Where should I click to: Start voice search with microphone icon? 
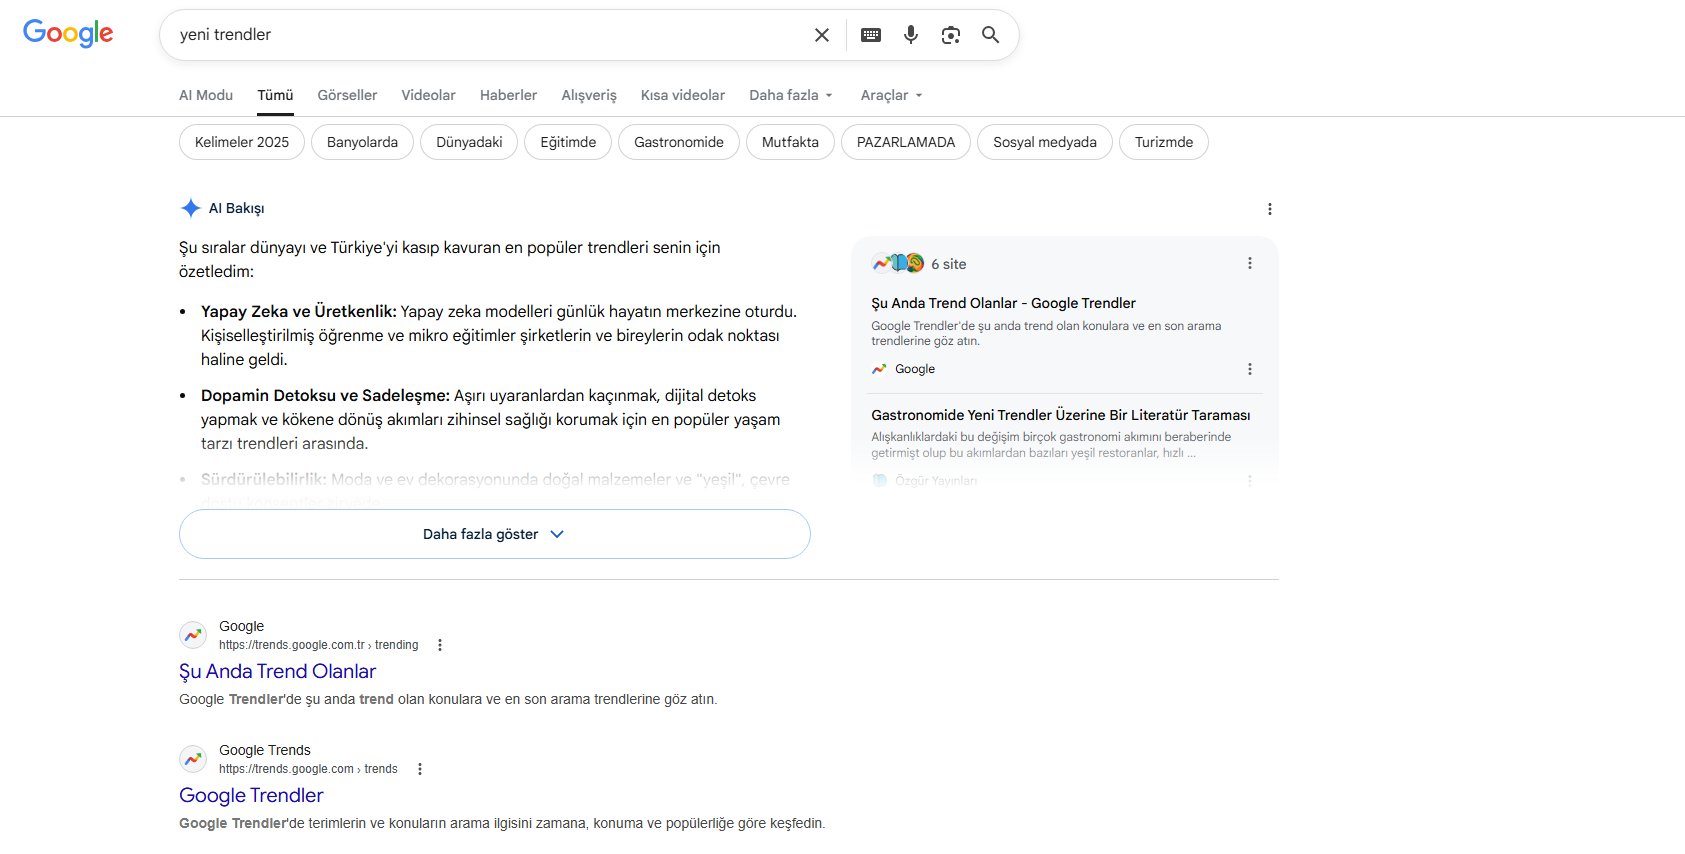coord(911,35)
